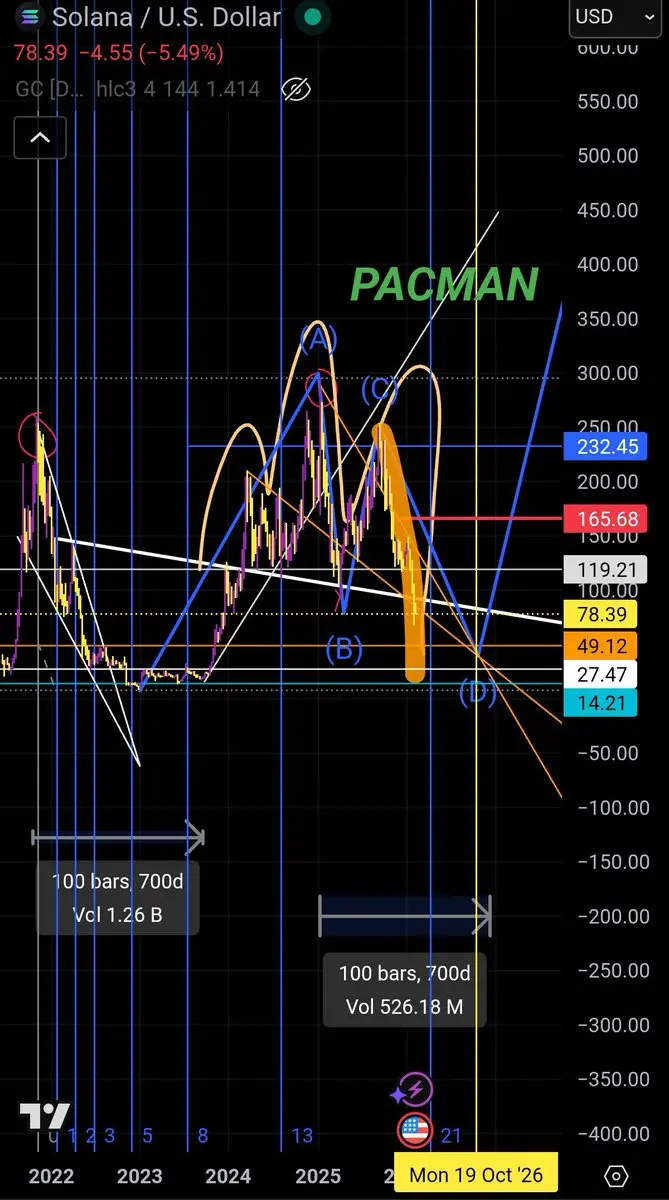Click the Fibonacci time zone label 5
This screenshot has width=669, height=1200.
(148, 1135)
